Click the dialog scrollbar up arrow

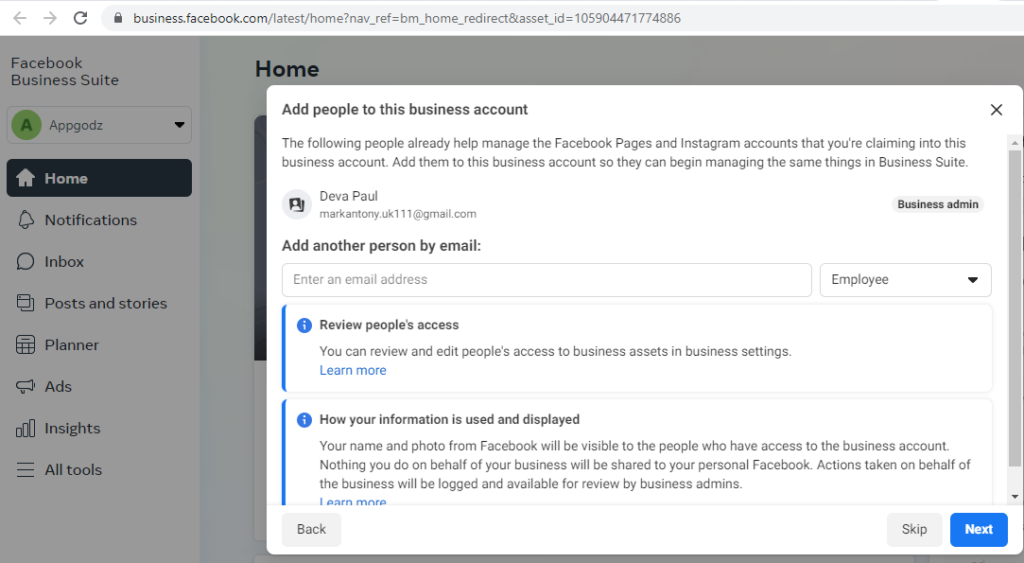click(1014, 142)
